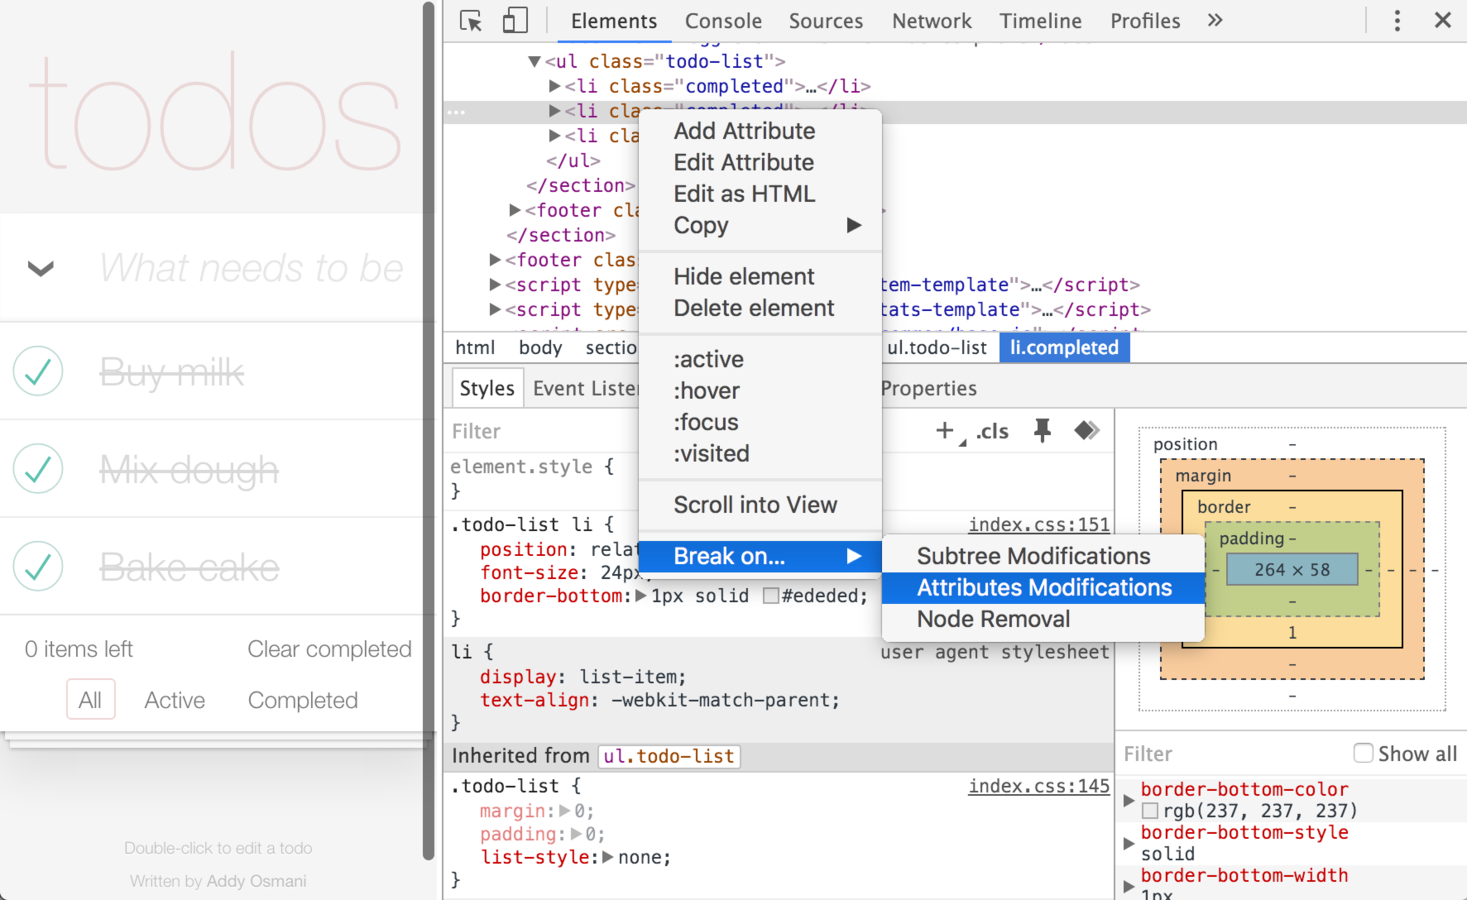Switch to the Sources tab
Screen dimensions: 1467x900
[x=825, y=21]
